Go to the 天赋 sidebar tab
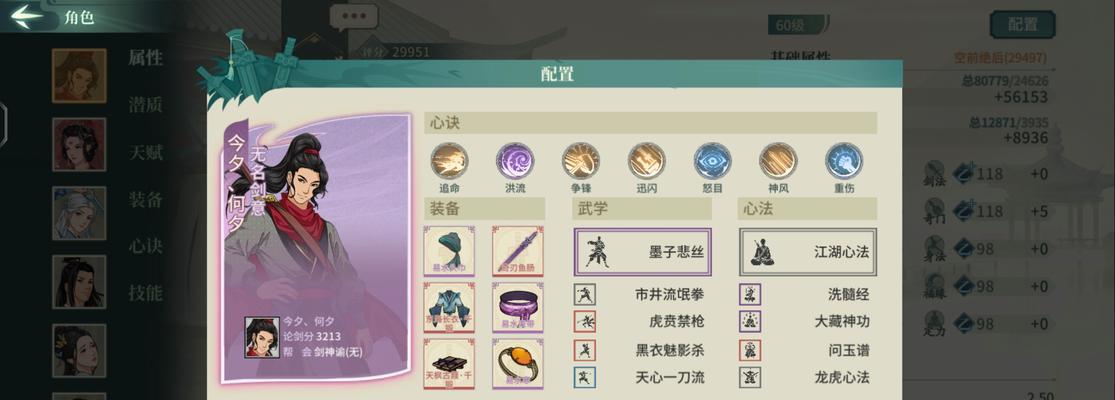This screenshot has height=400, width=1115. point(145,152)
